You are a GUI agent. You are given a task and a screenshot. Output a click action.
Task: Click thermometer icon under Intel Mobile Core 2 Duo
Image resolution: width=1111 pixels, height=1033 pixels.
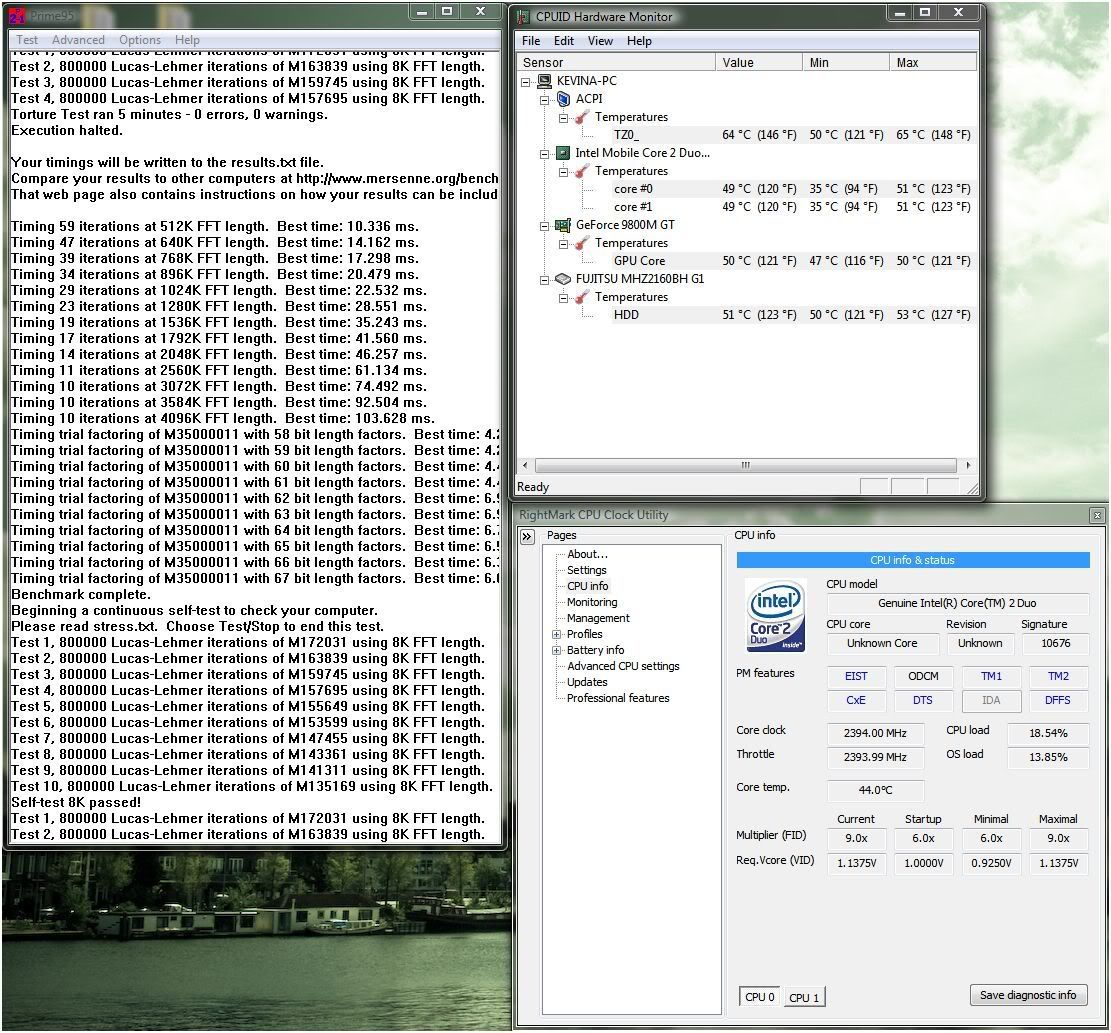(582, 171)
